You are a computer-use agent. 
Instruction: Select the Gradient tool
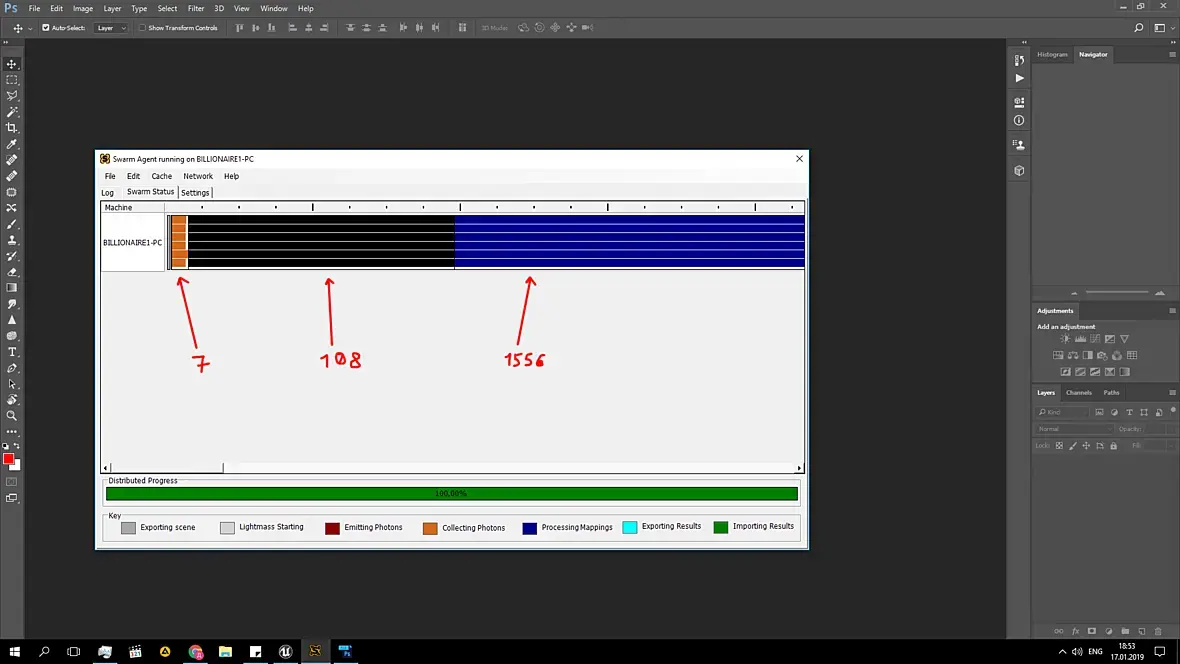pos(12,288)
